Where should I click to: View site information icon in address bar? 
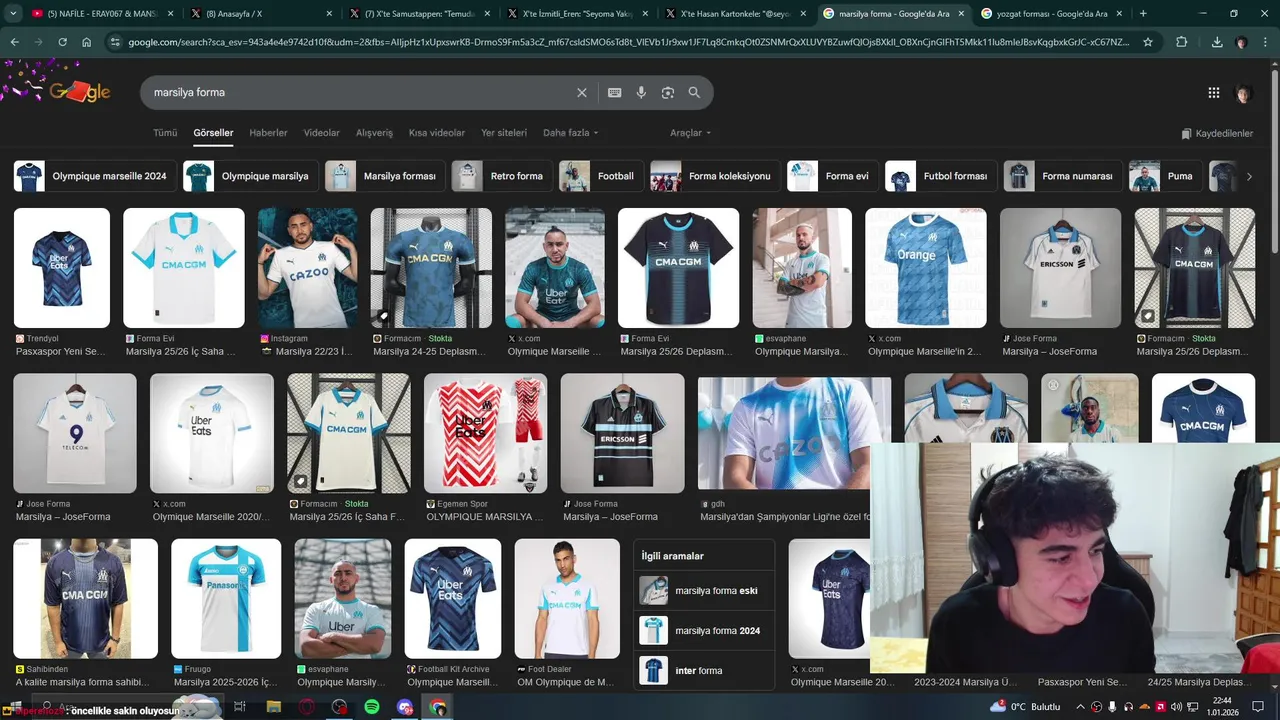pos(115,42)
